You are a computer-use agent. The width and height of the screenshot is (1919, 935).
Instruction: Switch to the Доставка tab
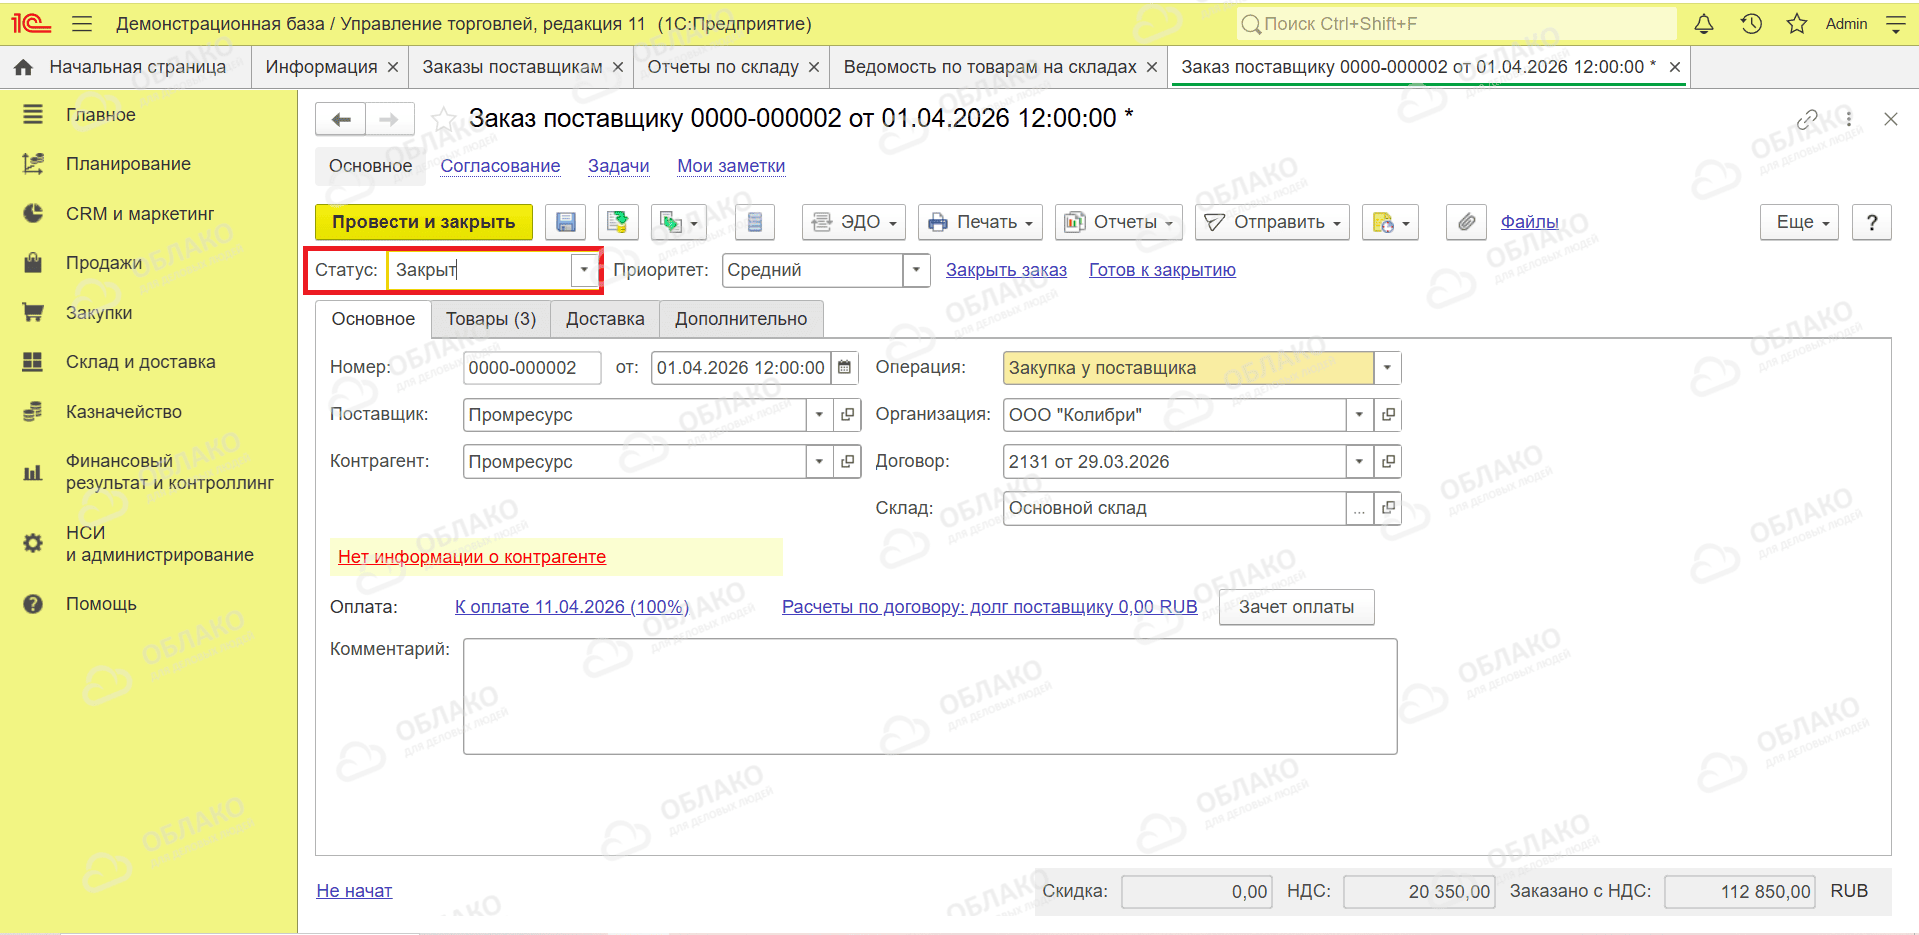[605, 319]
